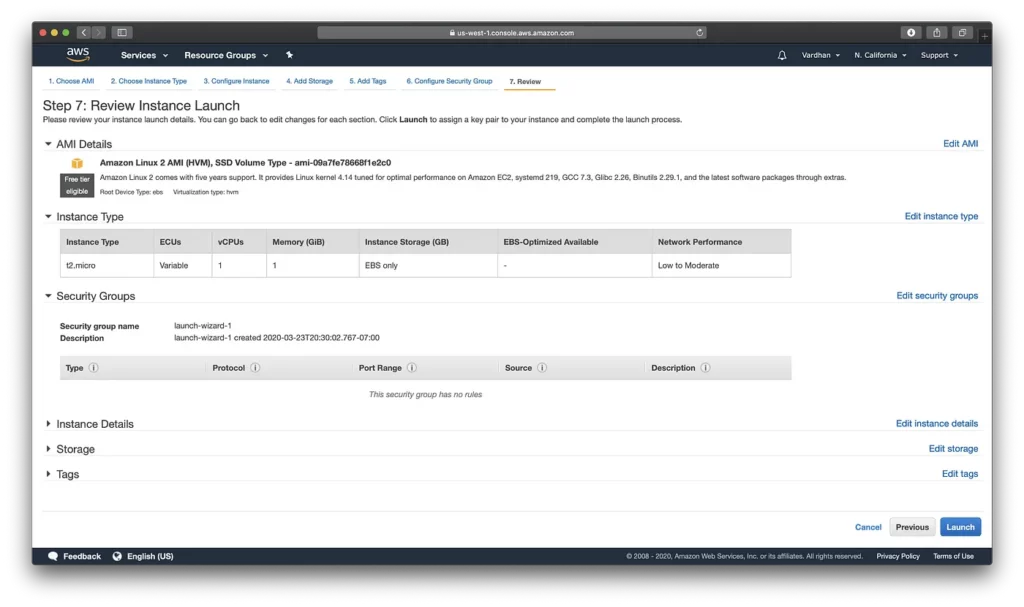The height and width of the screenshot is (607, 1024).
Task: Collapse the Security Groups section
Action: (48, 296)
